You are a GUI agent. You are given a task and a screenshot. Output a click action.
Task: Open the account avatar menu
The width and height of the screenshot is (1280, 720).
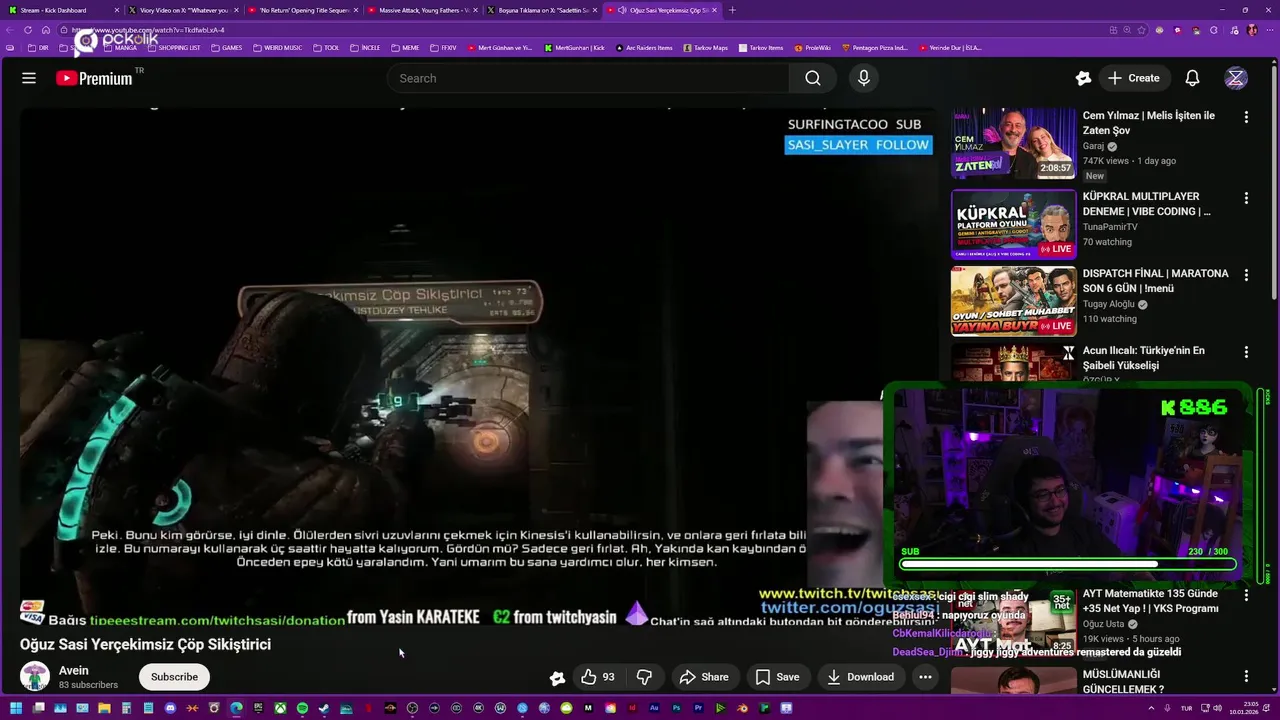click(1236, 78)
